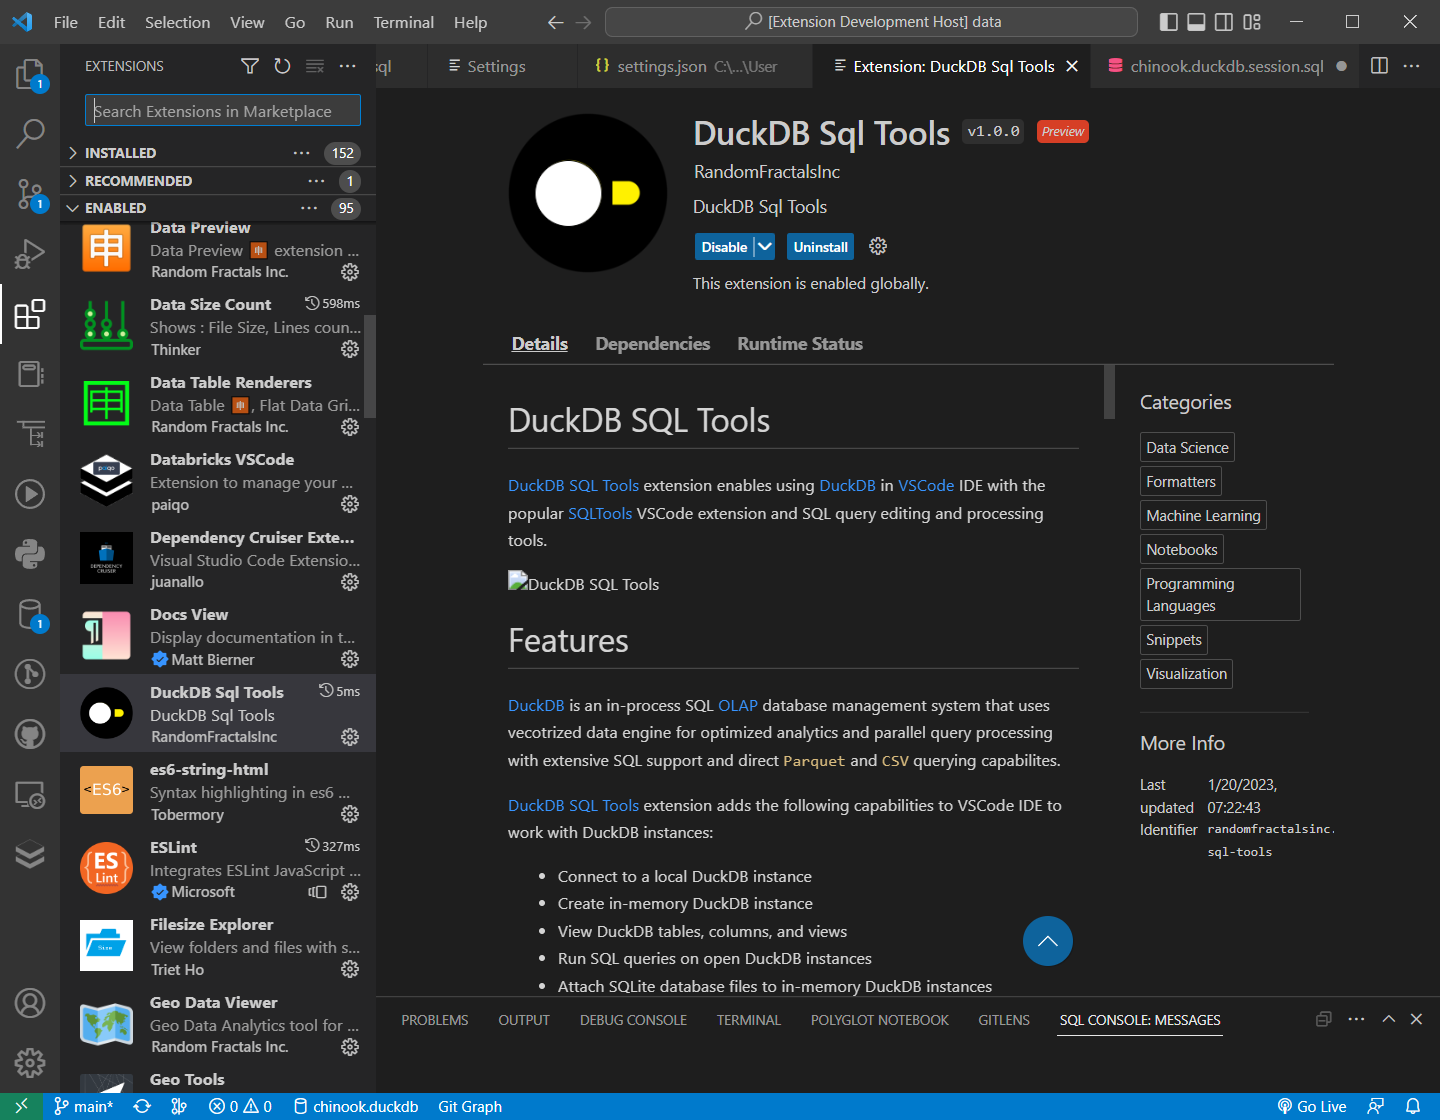Image resolution: width=1440 pixels, height=1120 pixels.
Task: Click the scroll-to-top arrow button
Action: tap(1048, 941)
